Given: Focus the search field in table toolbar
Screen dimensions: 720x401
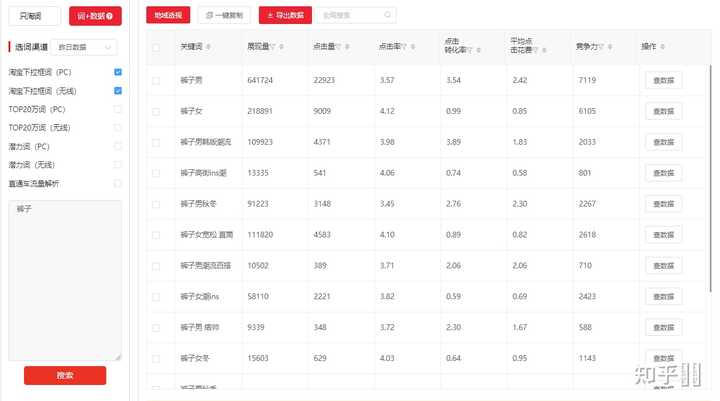Looking at the screenshot, I should (356, 15).
